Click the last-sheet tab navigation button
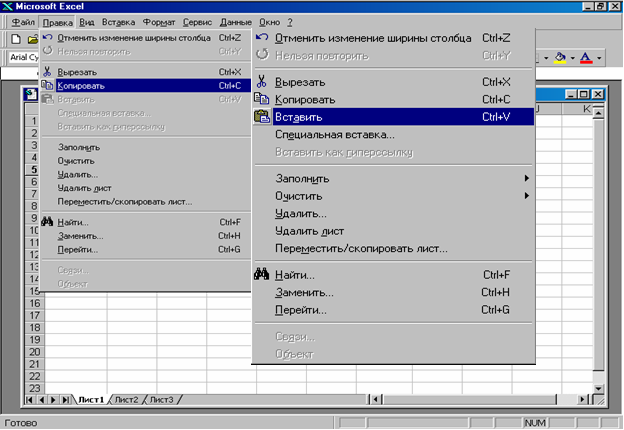 pos(66,400)
